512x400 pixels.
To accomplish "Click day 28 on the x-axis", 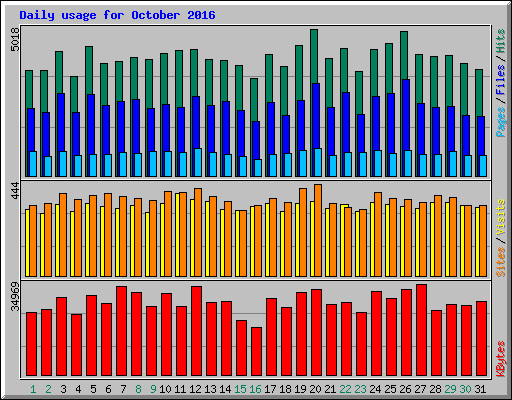I will tap(435, 389).
